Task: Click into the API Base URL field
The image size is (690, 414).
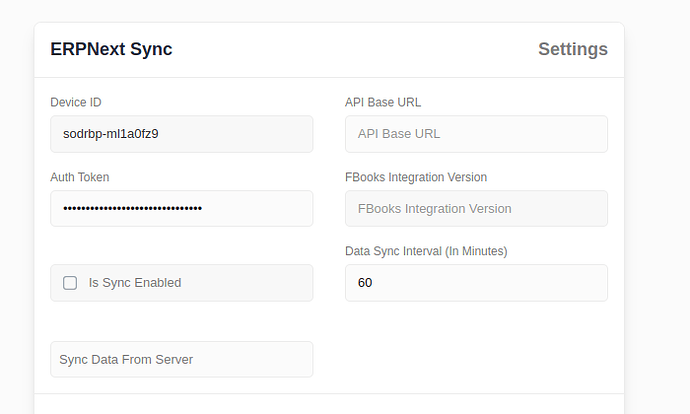Action: click(476, 134)
